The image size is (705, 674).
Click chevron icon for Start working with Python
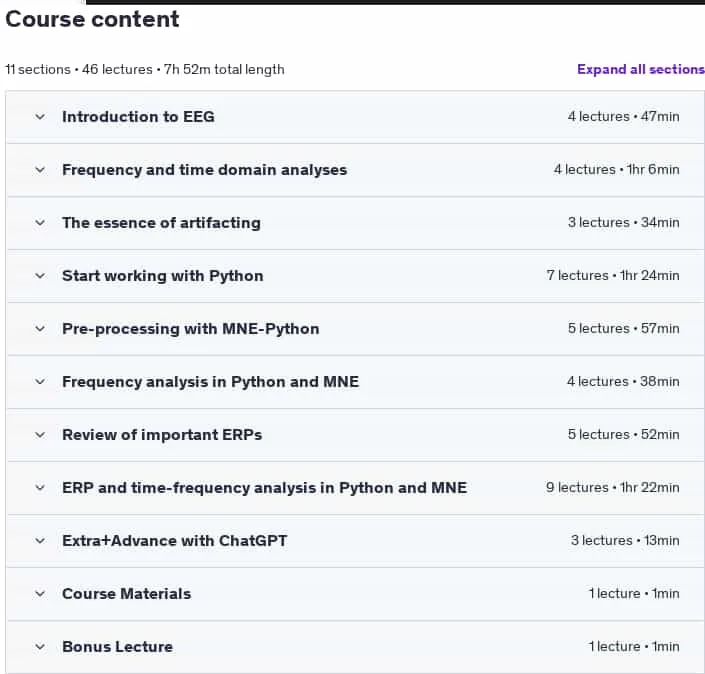tap(40, 276)
